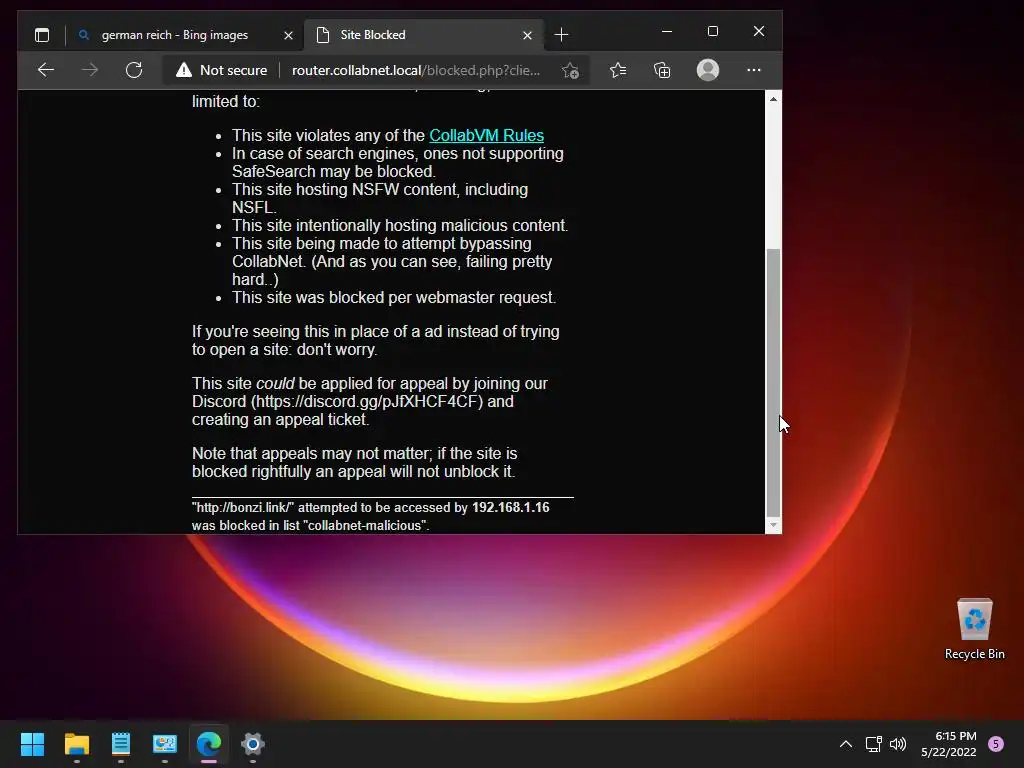Click the router.collabnet.local address bar
Screen dimensions: 1024x768
415,70
